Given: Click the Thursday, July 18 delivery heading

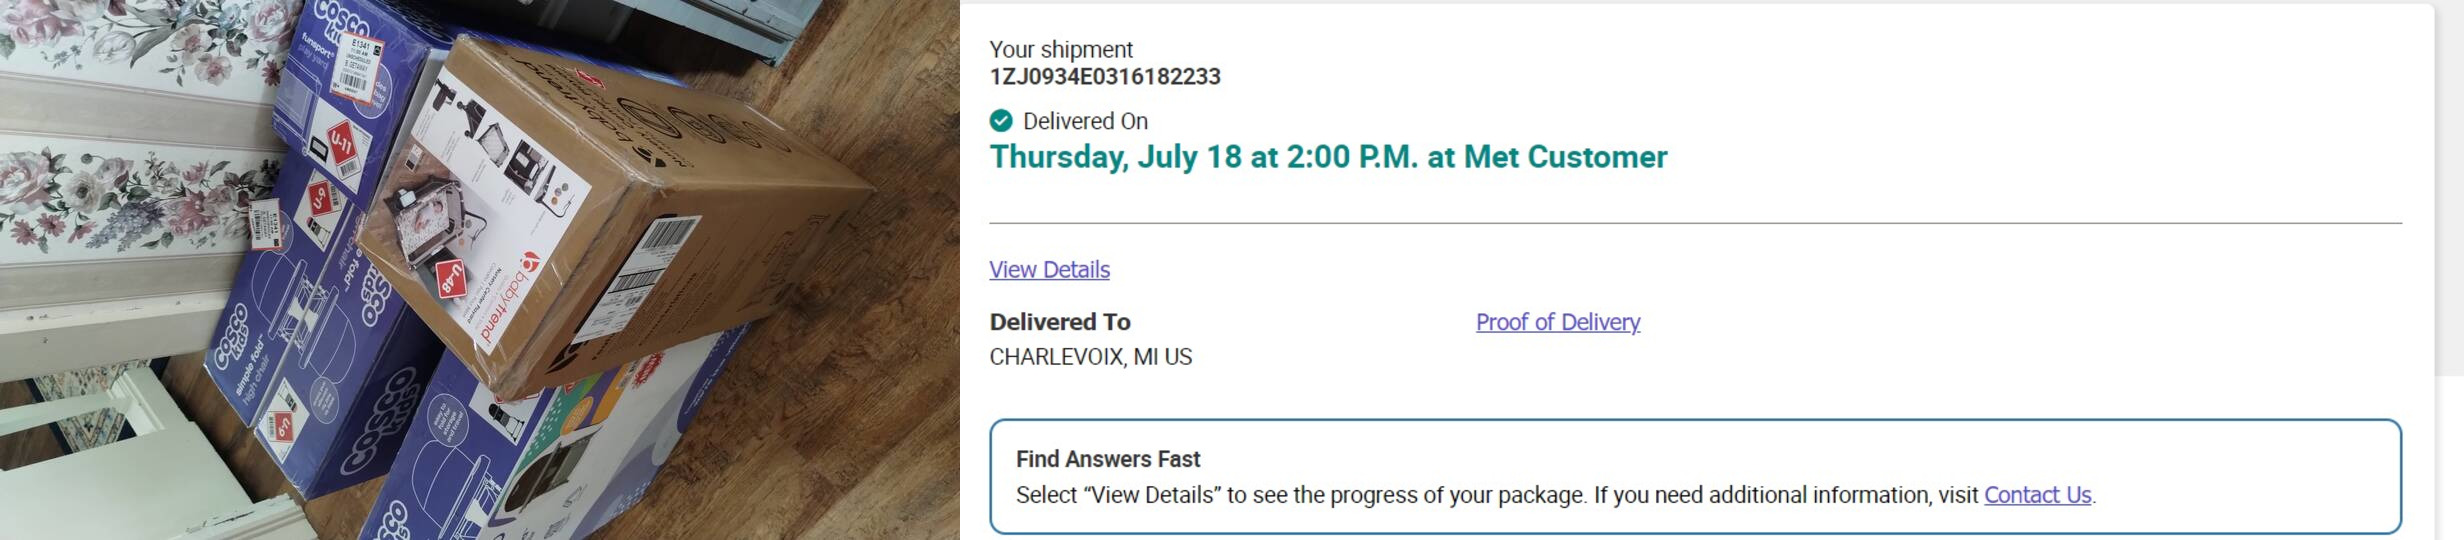Looking at the screenshot, I should coord(1328,157).
